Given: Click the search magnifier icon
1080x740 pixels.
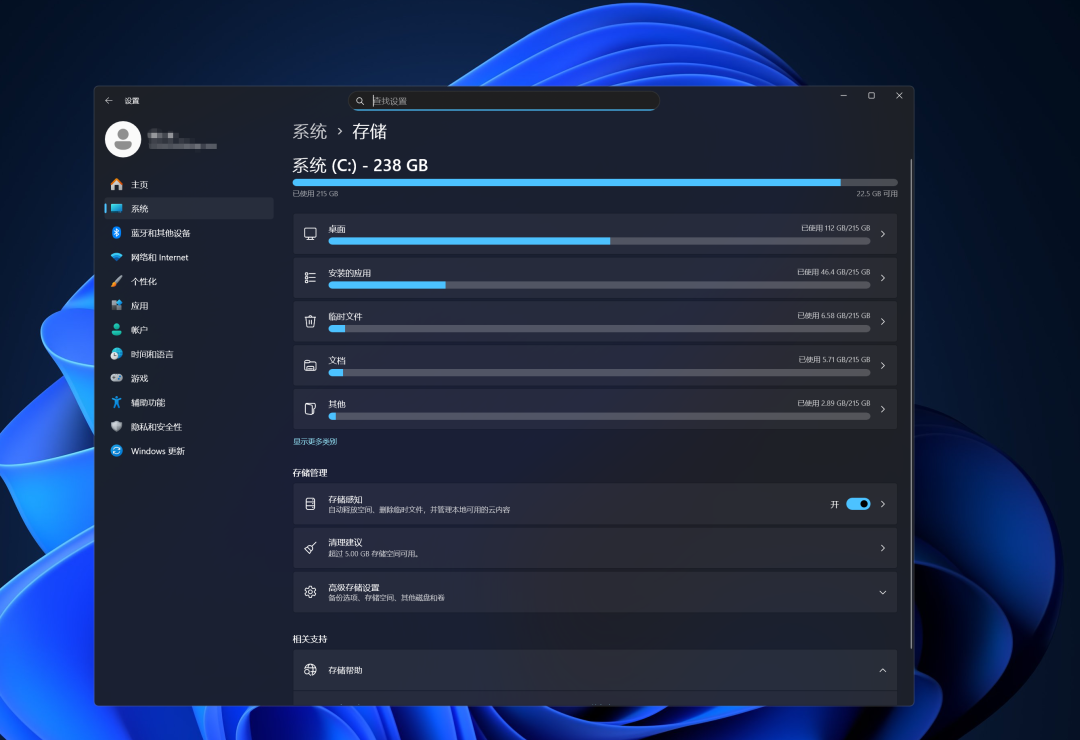Looking at the screenshot, I should pyautogui.click(x=360, y=101).
